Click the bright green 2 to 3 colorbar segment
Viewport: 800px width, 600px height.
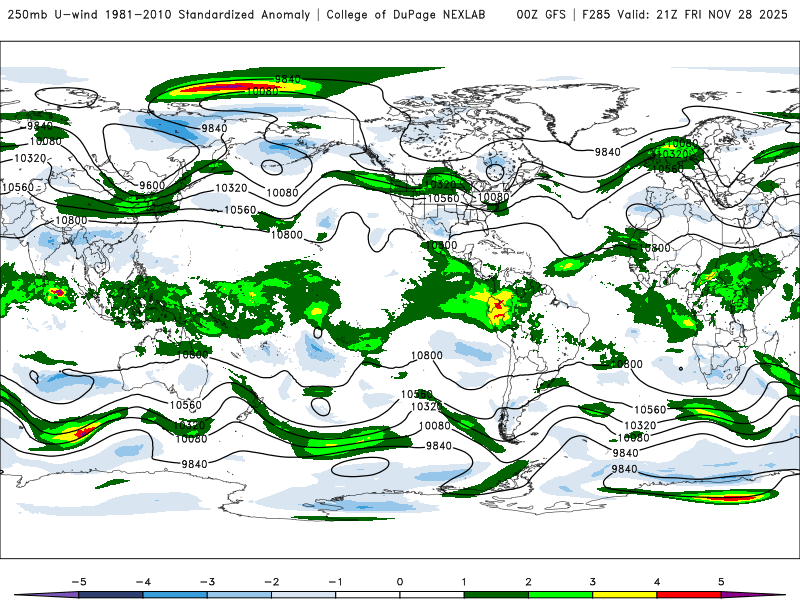tap(560, 595)
